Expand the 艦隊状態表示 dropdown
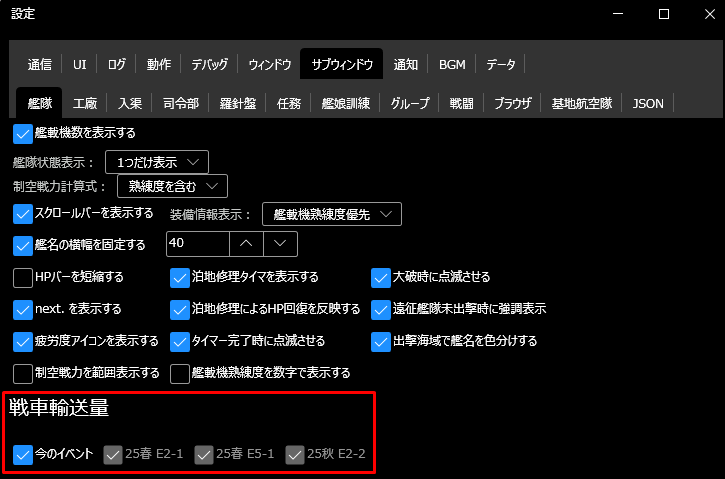This screenshot has width=725, height=479. coord(157,162)
